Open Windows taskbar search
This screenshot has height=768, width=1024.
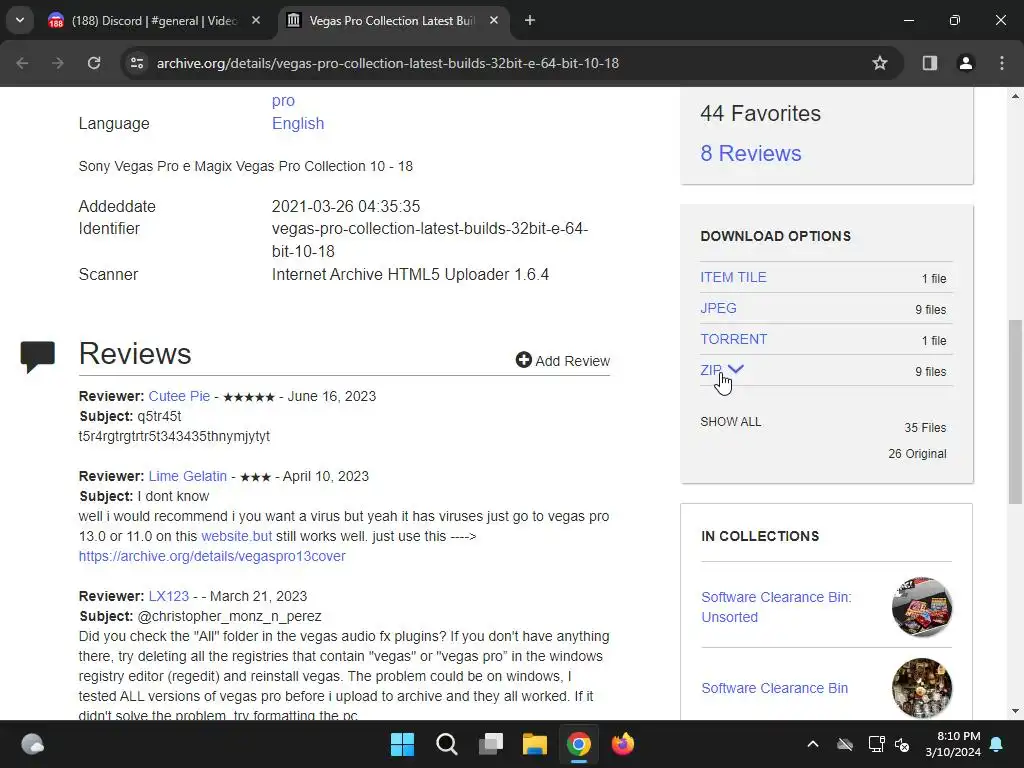pyautogui.click(x=447, y=744)
